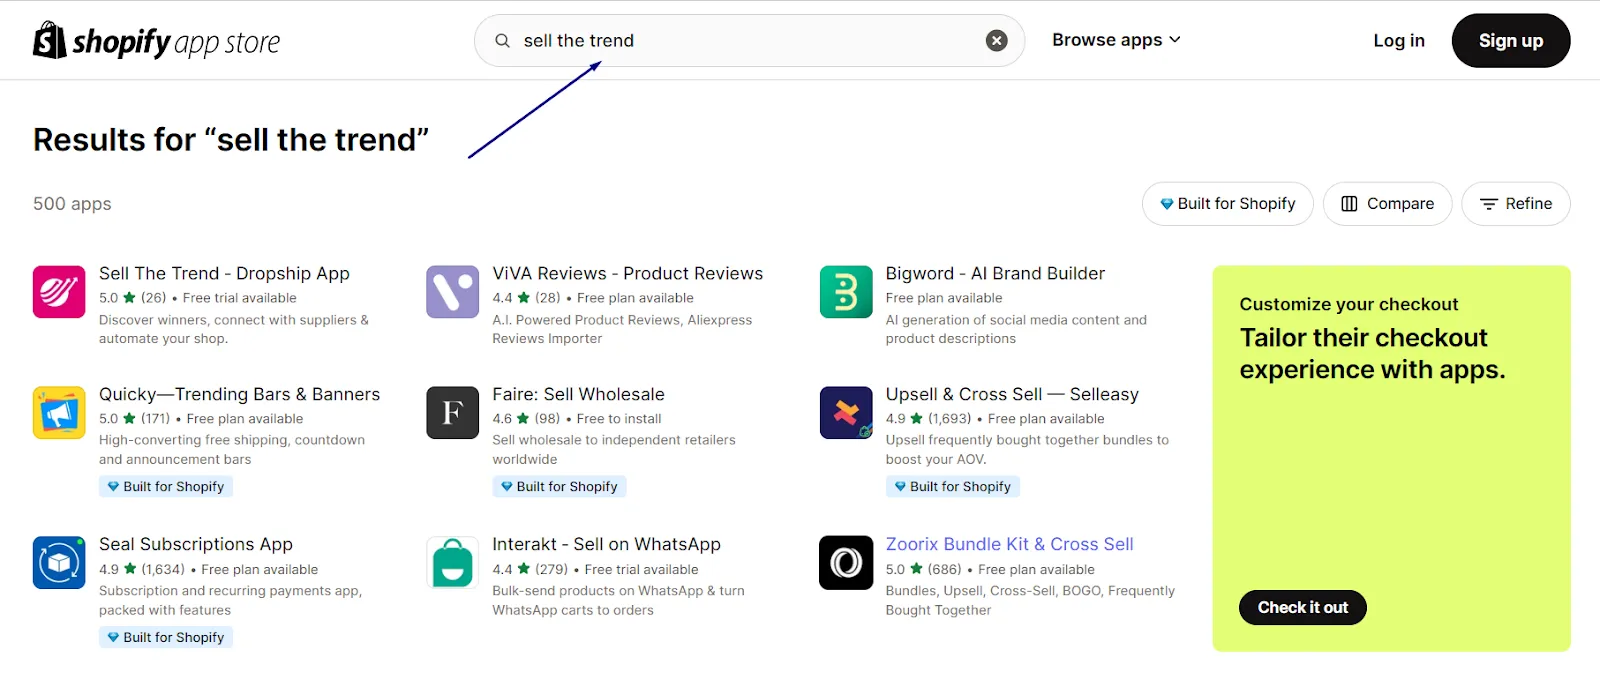Click the star rating on Seal Subscriptions
This screenshot has width=1600, height=687.
130,569
